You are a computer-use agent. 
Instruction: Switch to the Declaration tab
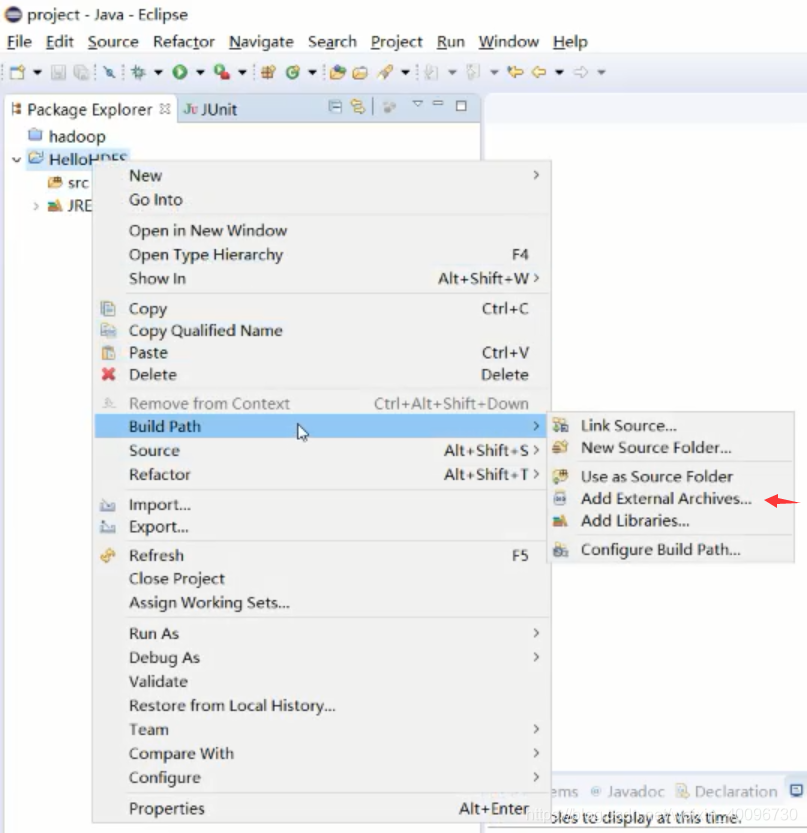click(726, 792)
